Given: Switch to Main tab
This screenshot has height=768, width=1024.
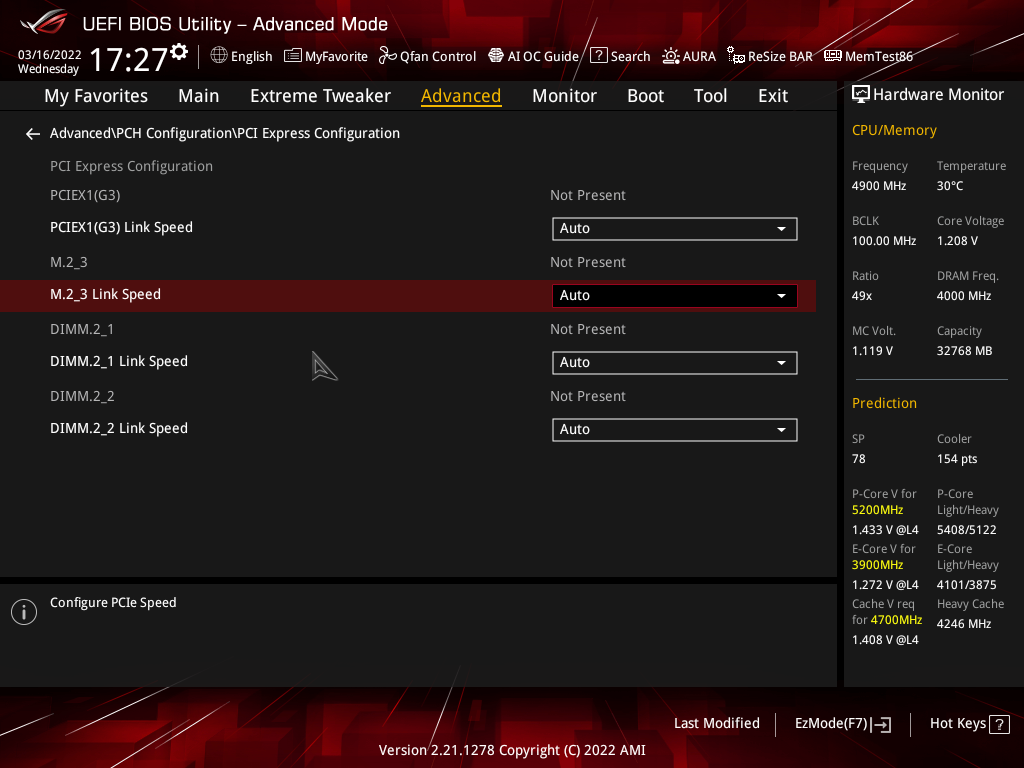Looking at the screenshot, I should pyautogui.click(x=199, y=96).
